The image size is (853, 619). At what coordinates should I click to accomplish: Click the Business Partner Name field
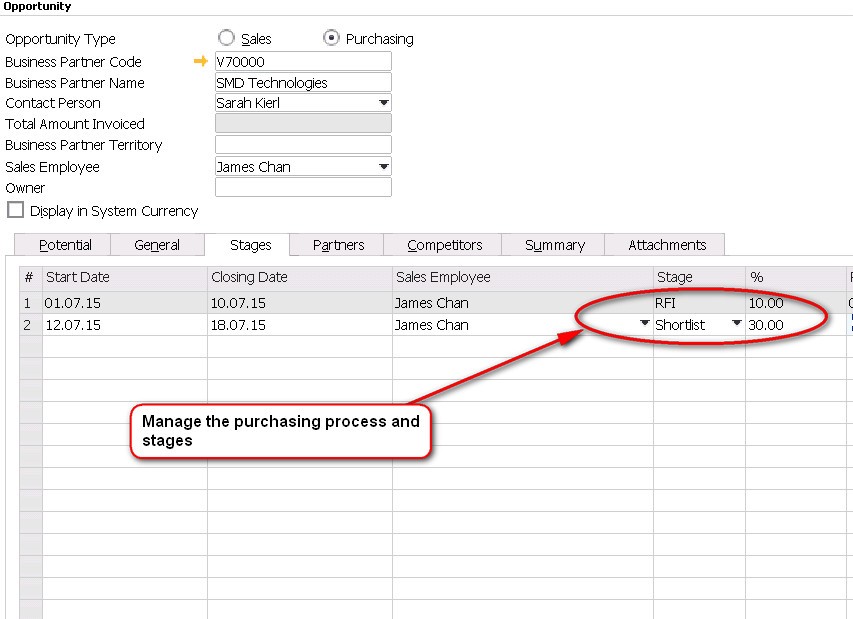coord(303,83)
